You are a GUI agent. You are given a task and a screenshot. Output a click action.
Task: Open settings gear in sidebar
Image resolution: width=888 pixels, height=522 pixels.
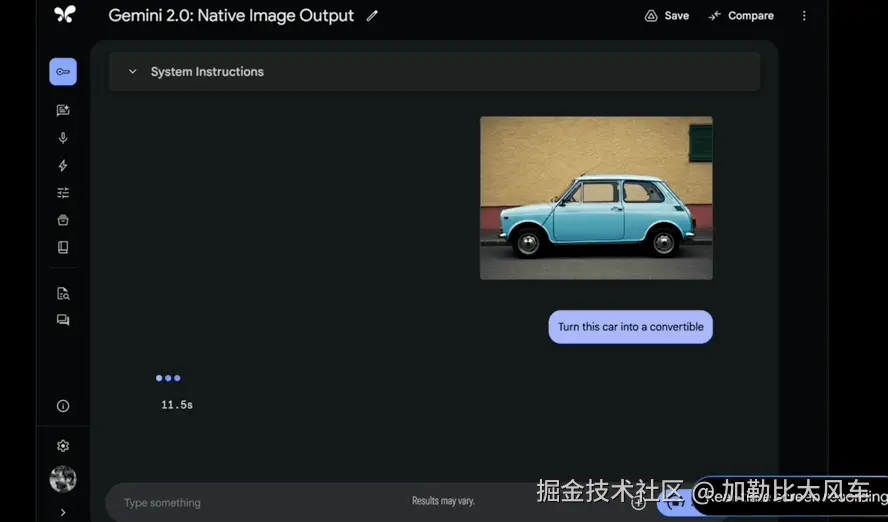pos(63,446)
